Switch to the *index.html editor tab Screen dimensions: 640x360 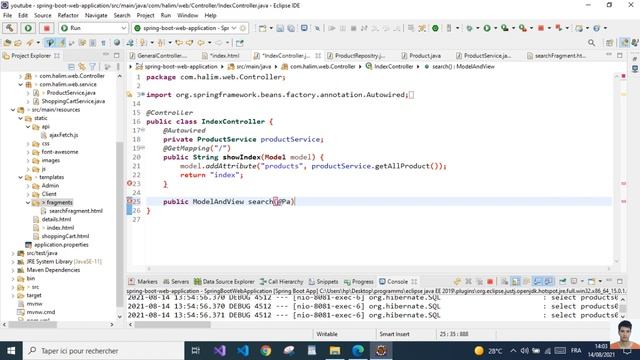pyautogui.click(x=221, y=56)
